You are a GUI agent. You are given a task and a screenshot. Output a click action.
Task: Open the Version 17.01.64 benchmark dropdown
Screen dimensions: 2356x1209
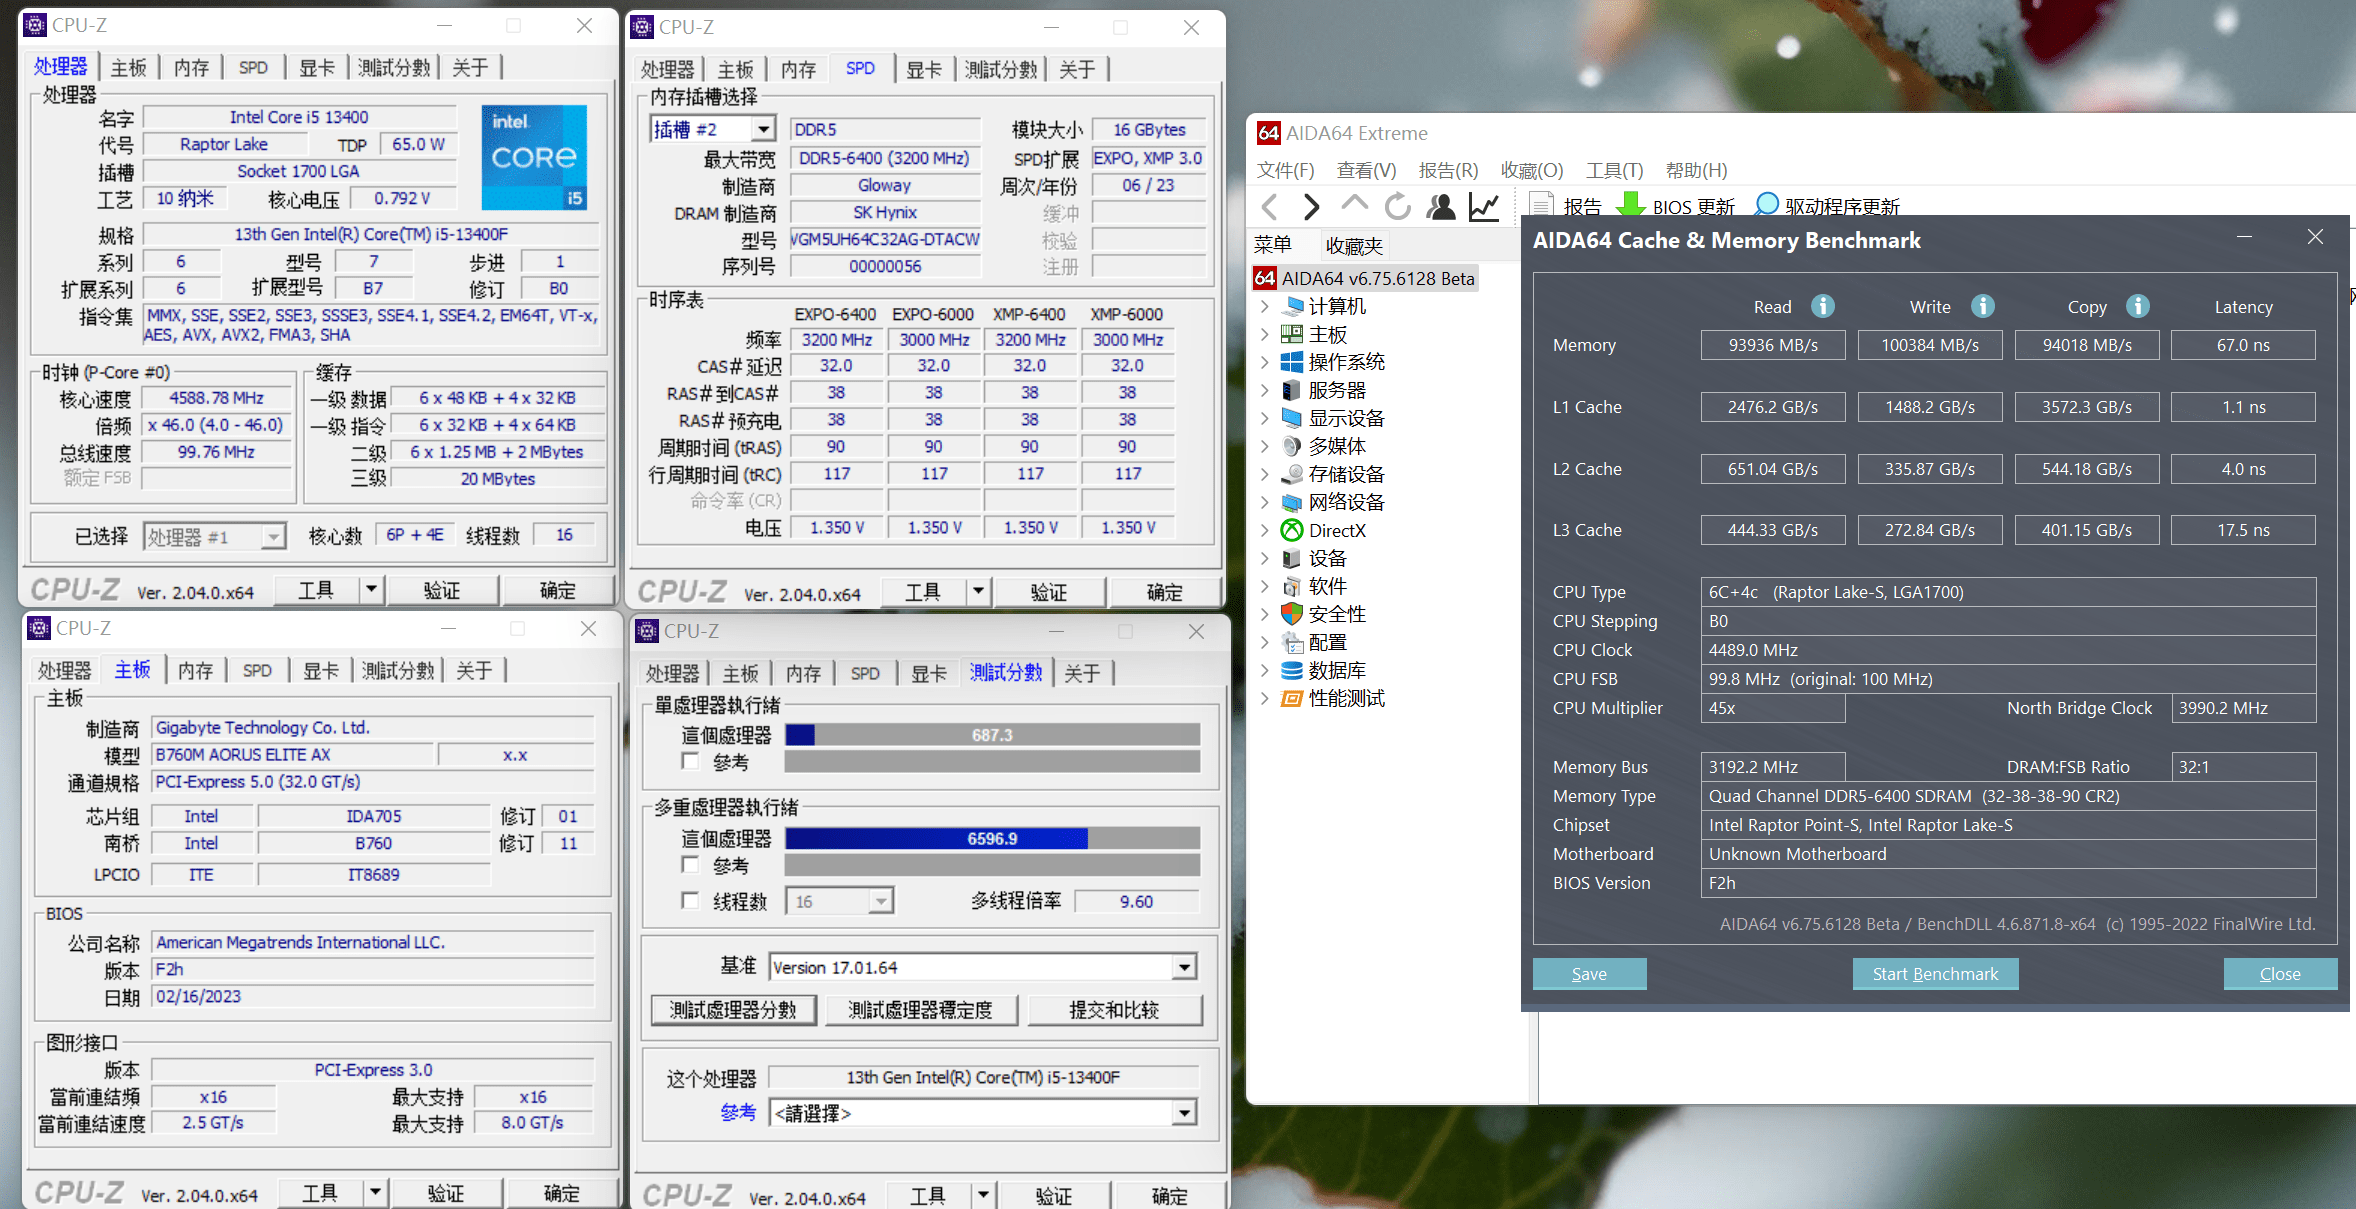[1184, 967]
